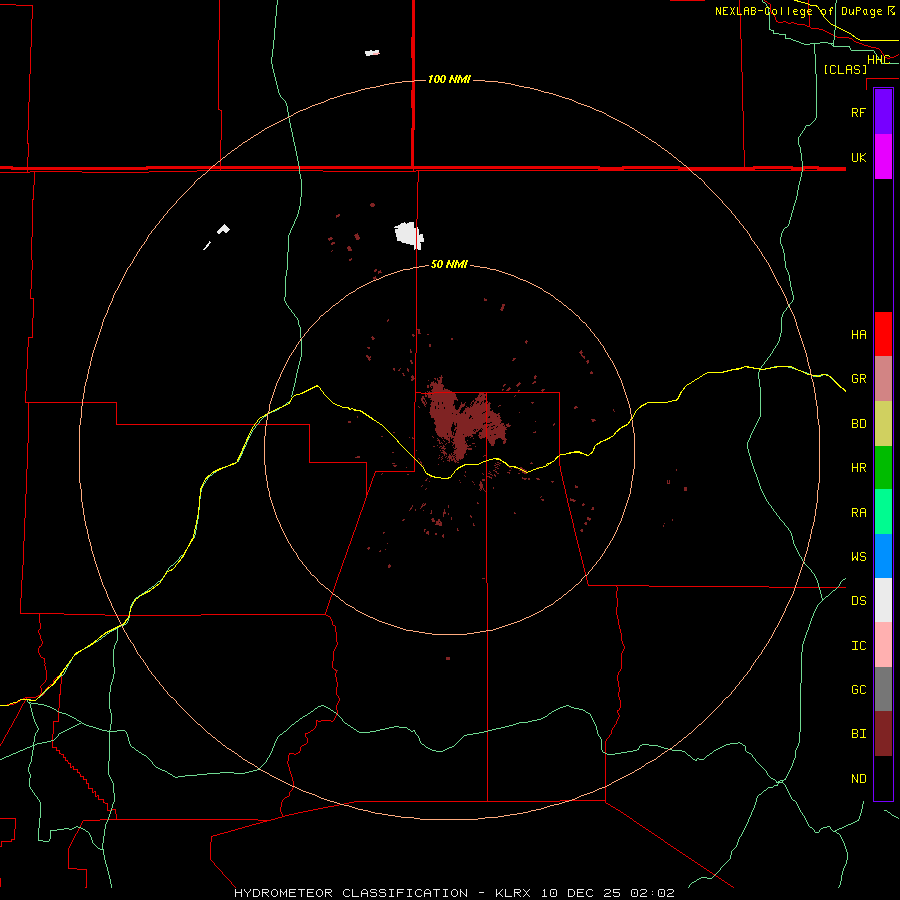Click the BD yellow legend swatch

883,423
